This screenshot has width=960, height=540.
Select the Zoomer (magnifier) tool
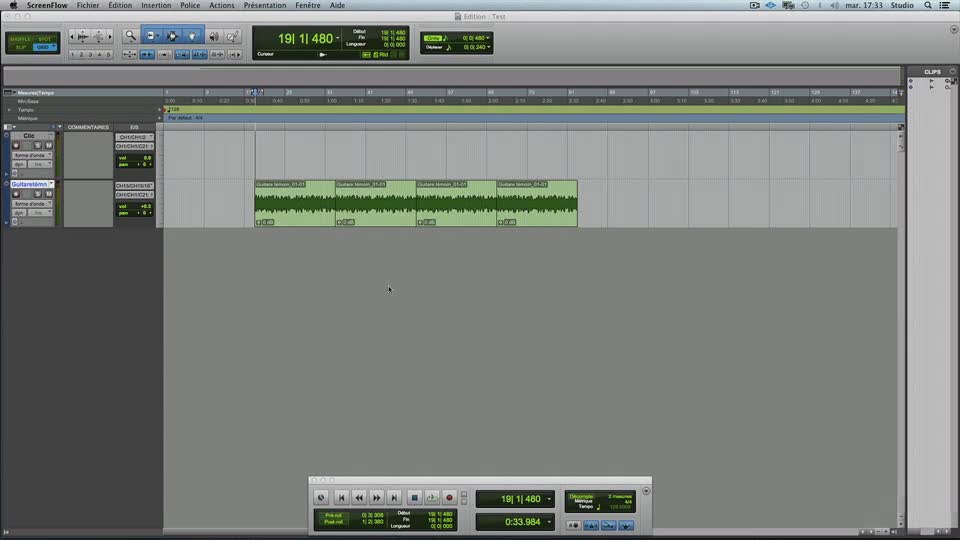tap(130, 36)
